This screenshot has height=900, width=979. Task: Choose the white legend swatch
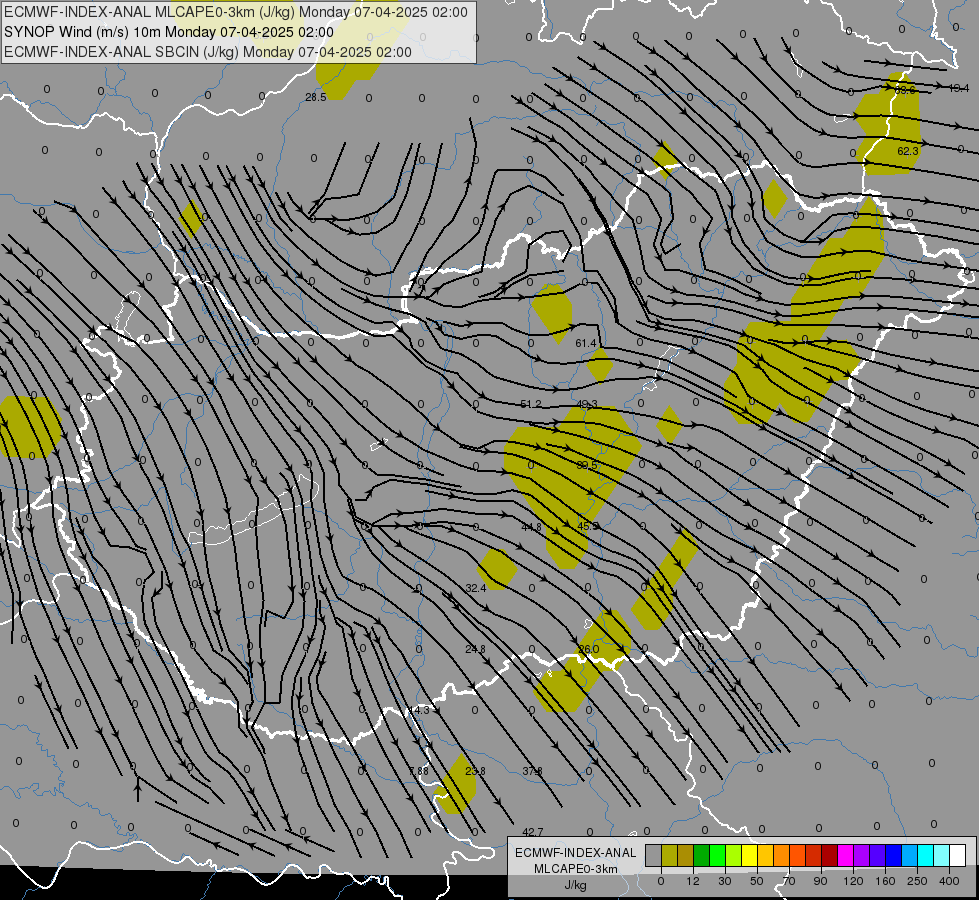(958, 855)
